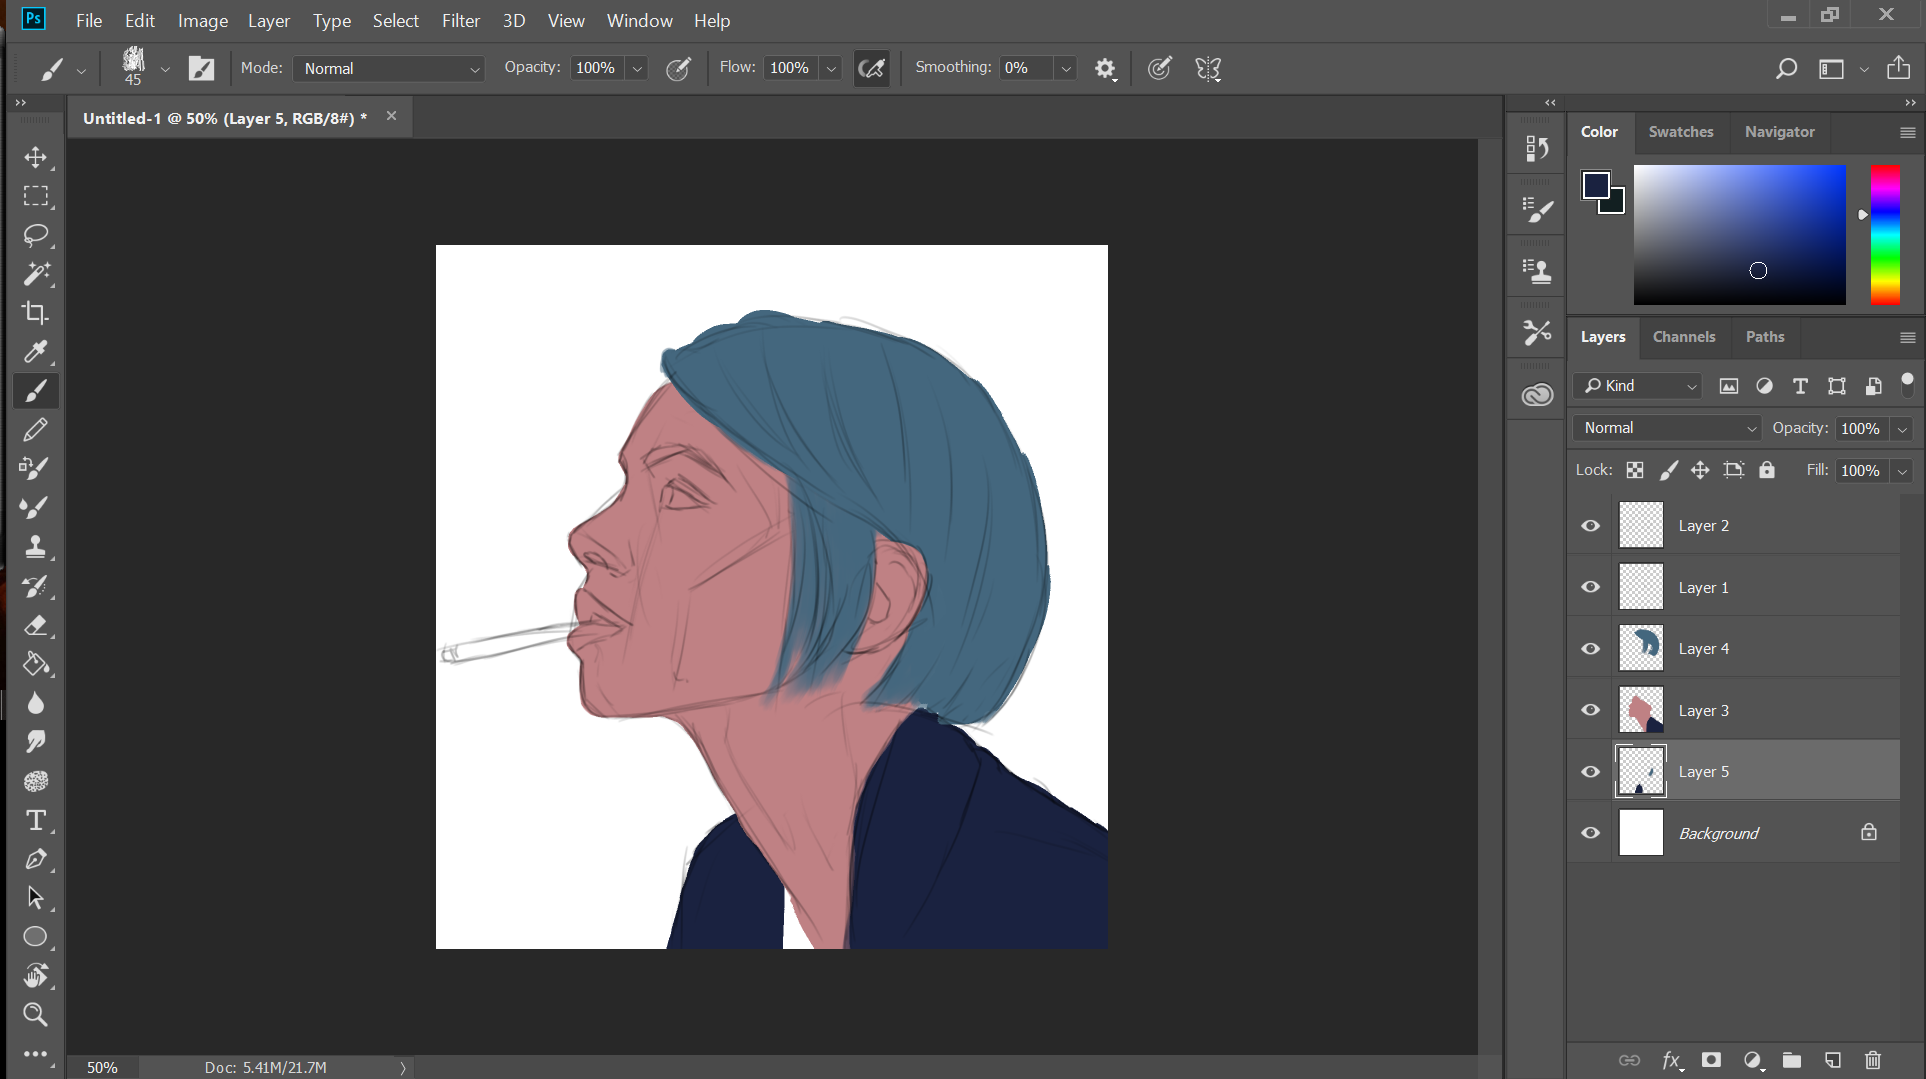Image resolution: width=1926 pixels, height=1079 pixels.
Task: Pick the Eyedropper tool
Action: tap(36, 352)
